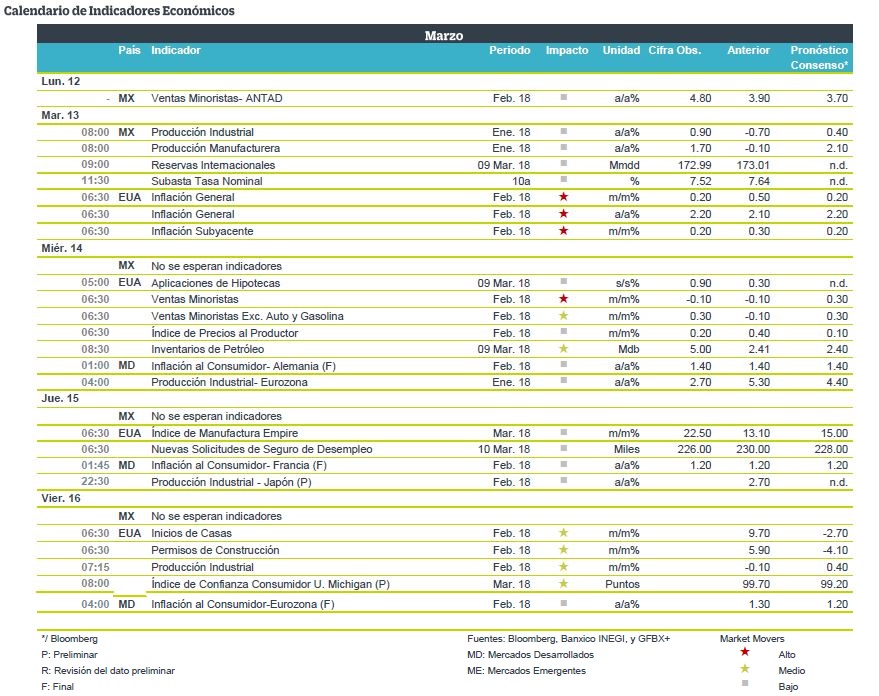Screen dimensions: 879x696
Task: Click the Índice de Manufactura Empire indicator
Action: click(x=224, y=433)
